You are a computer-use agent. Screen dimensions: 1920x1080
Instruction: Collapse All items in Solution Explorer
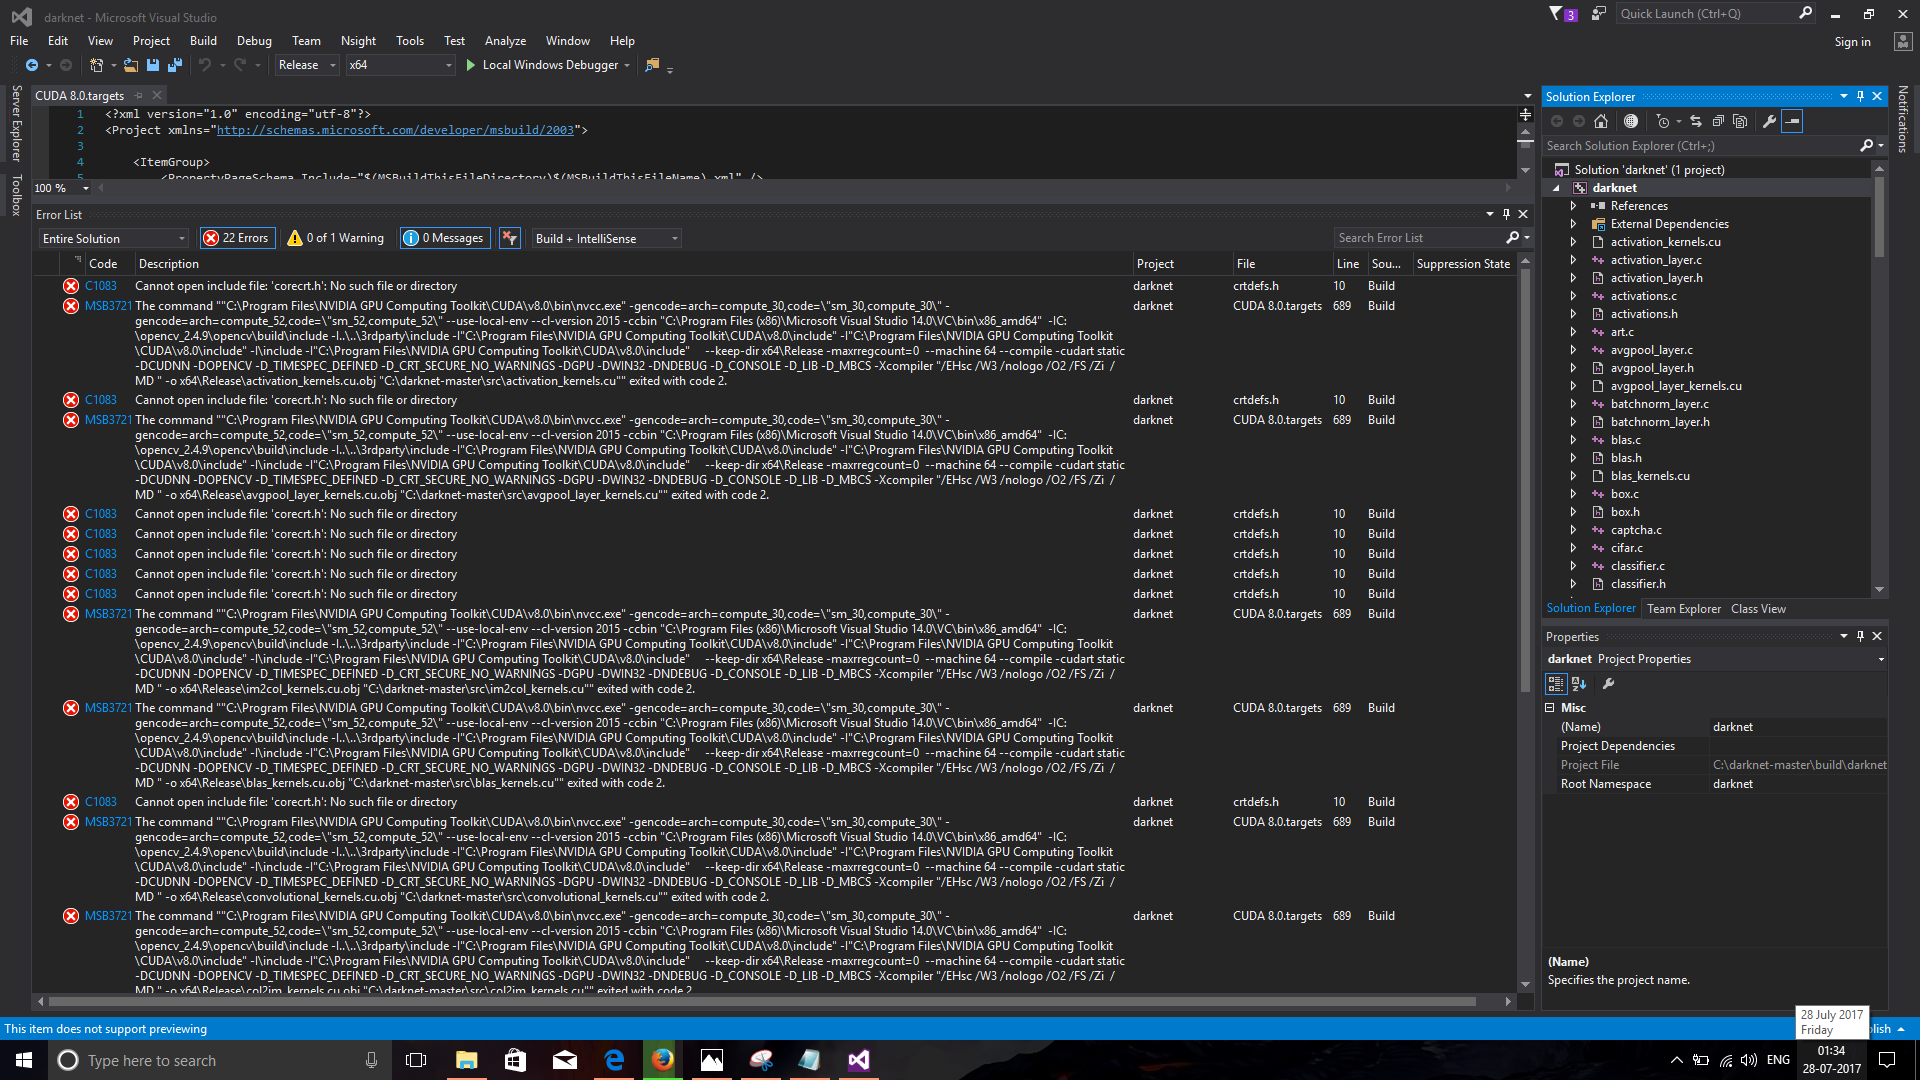(1718, 121)
